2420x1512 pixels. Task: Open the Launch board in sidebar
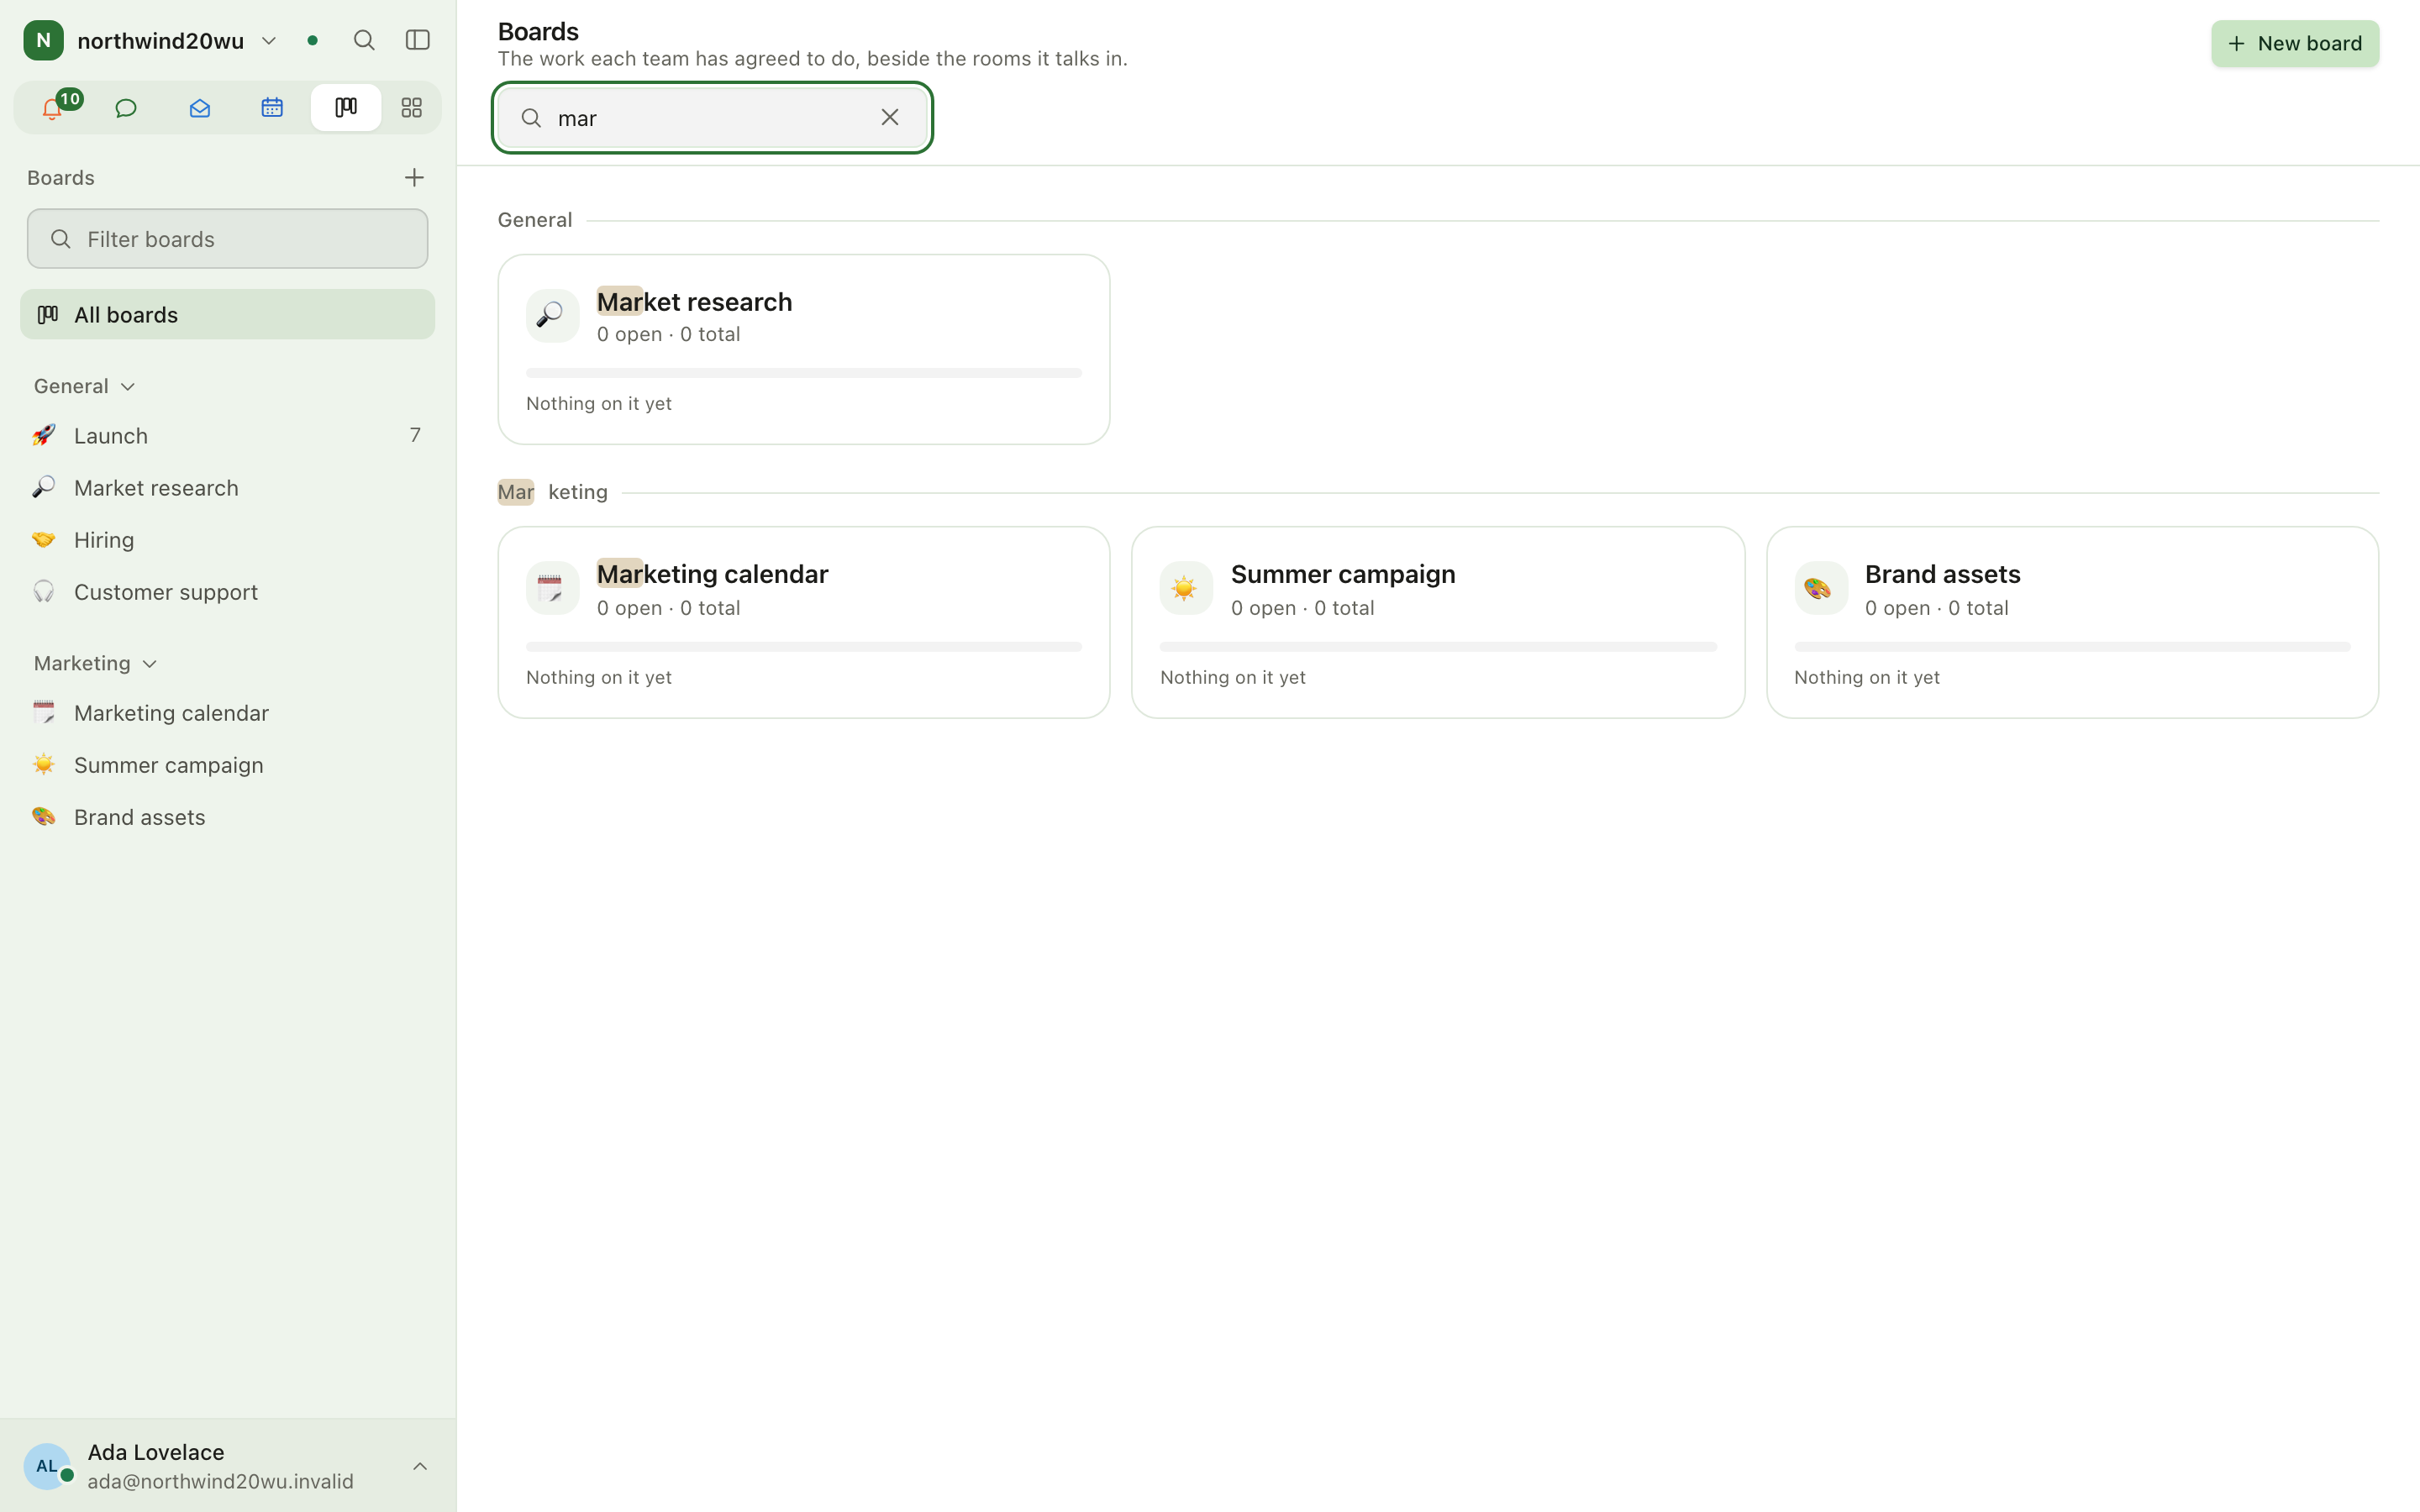pos(228,435)
